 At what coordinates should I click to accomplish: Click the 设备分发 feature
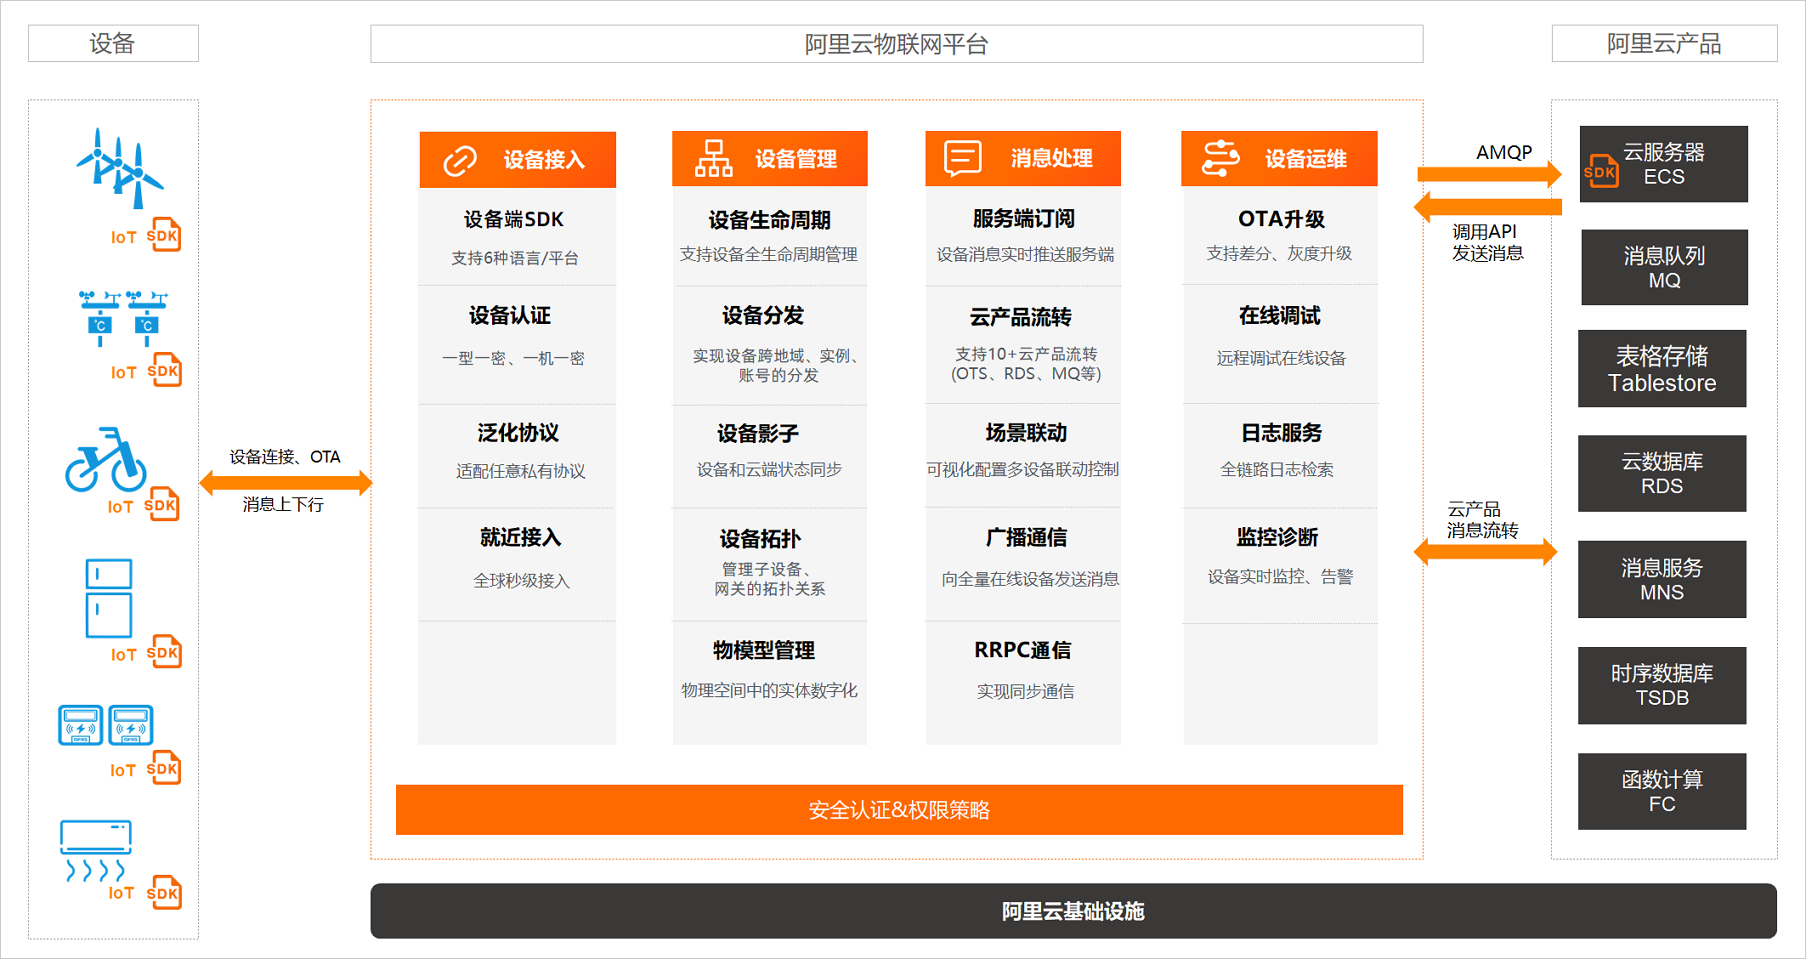tap(763, 316)
